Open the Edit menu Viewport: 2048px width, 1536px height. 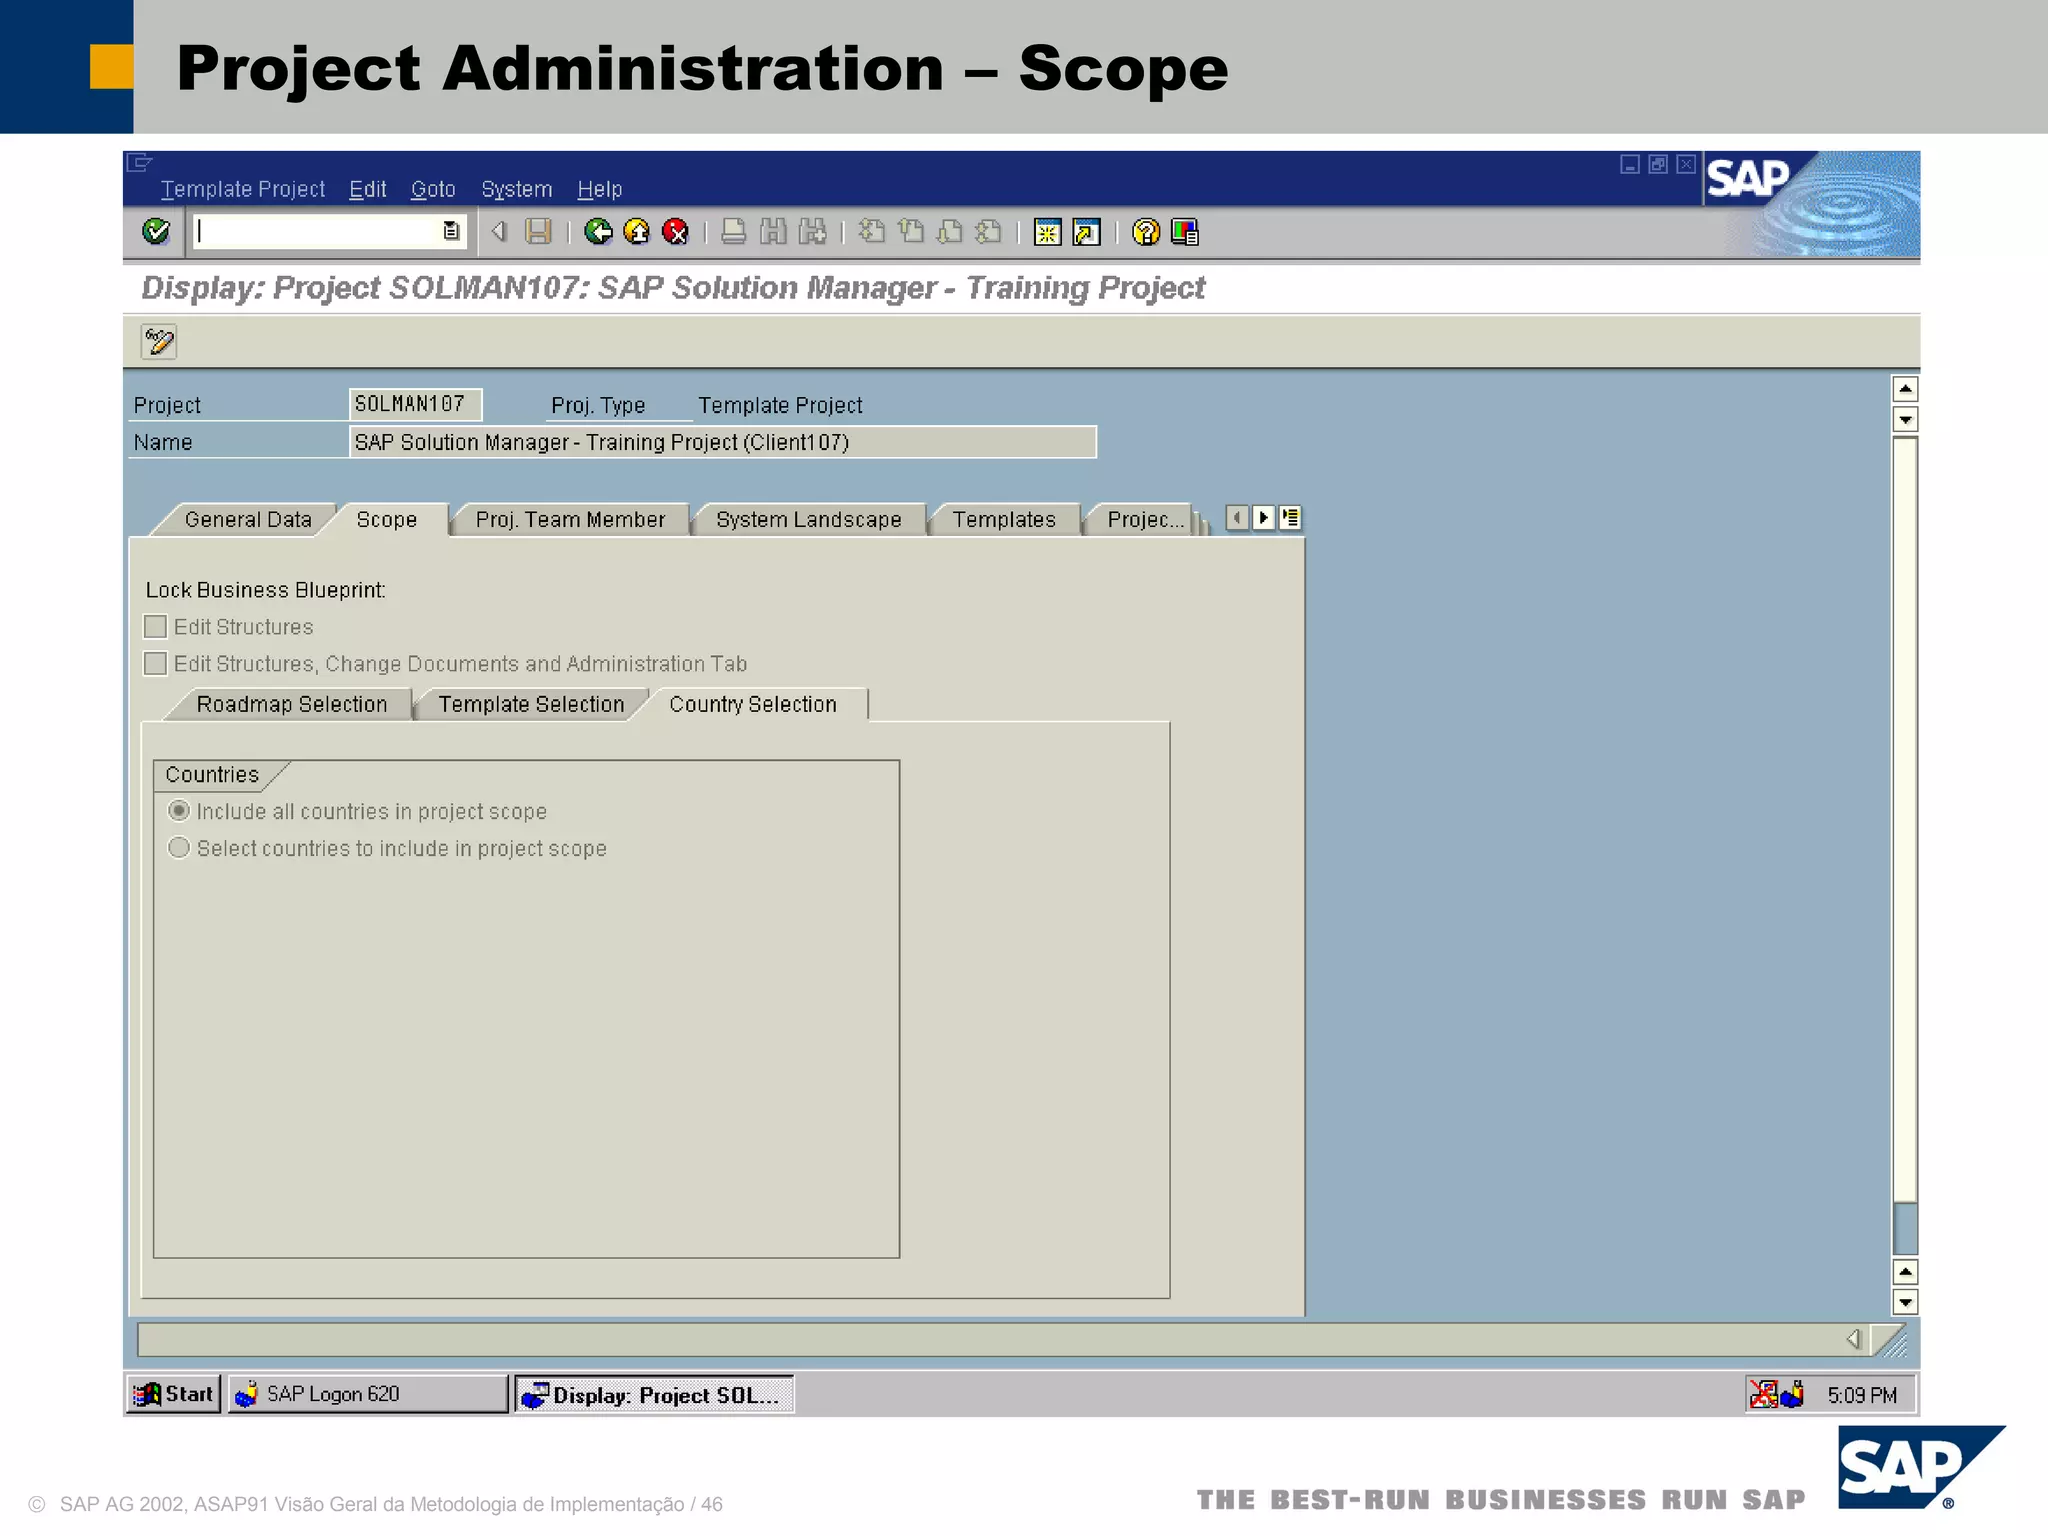pos(367,189)
